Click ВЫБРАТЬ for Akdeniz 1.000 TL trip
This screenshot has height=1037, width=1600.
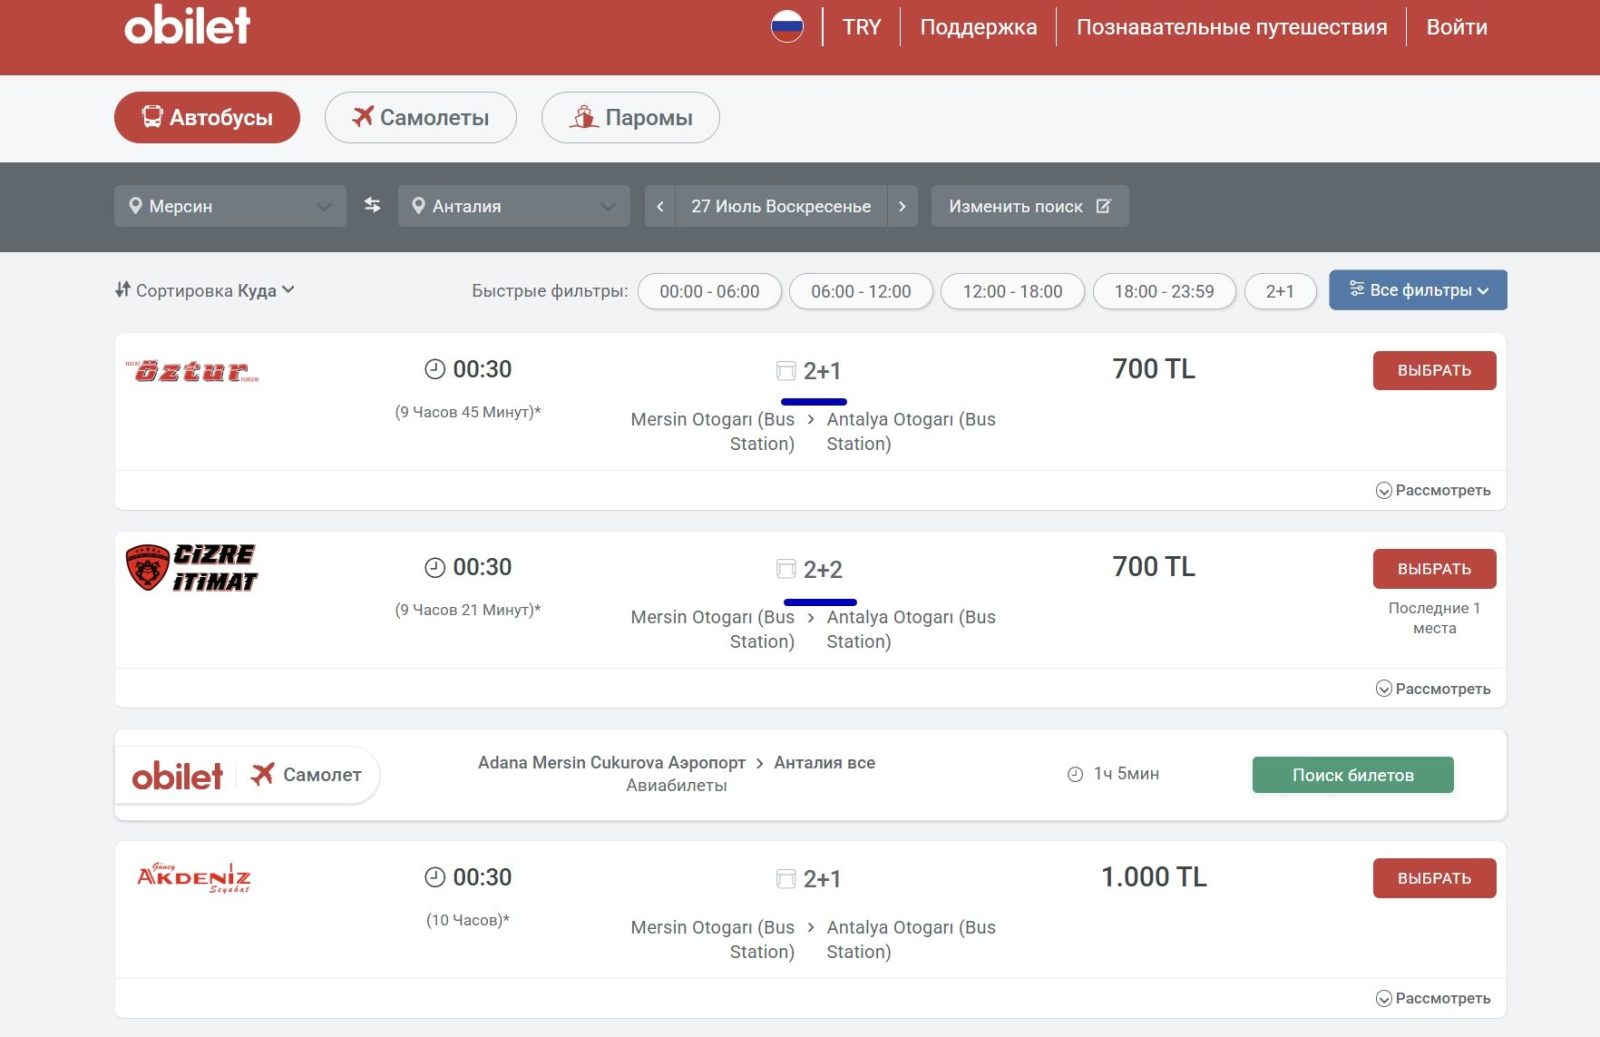1434,878
